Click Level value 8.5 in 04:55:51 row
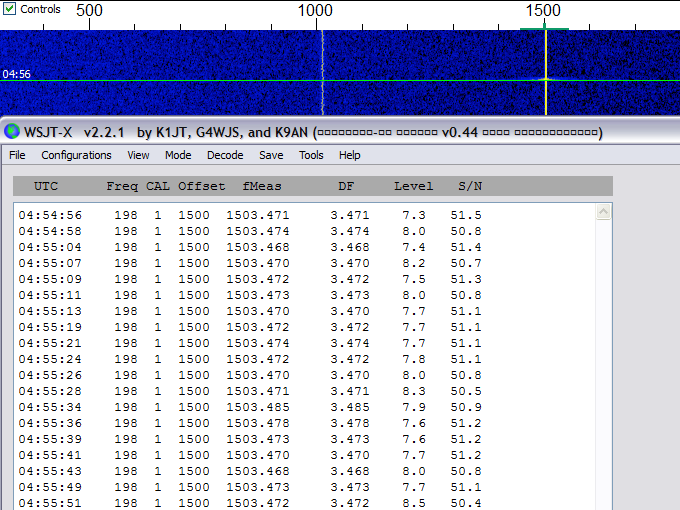 point(414,503)
